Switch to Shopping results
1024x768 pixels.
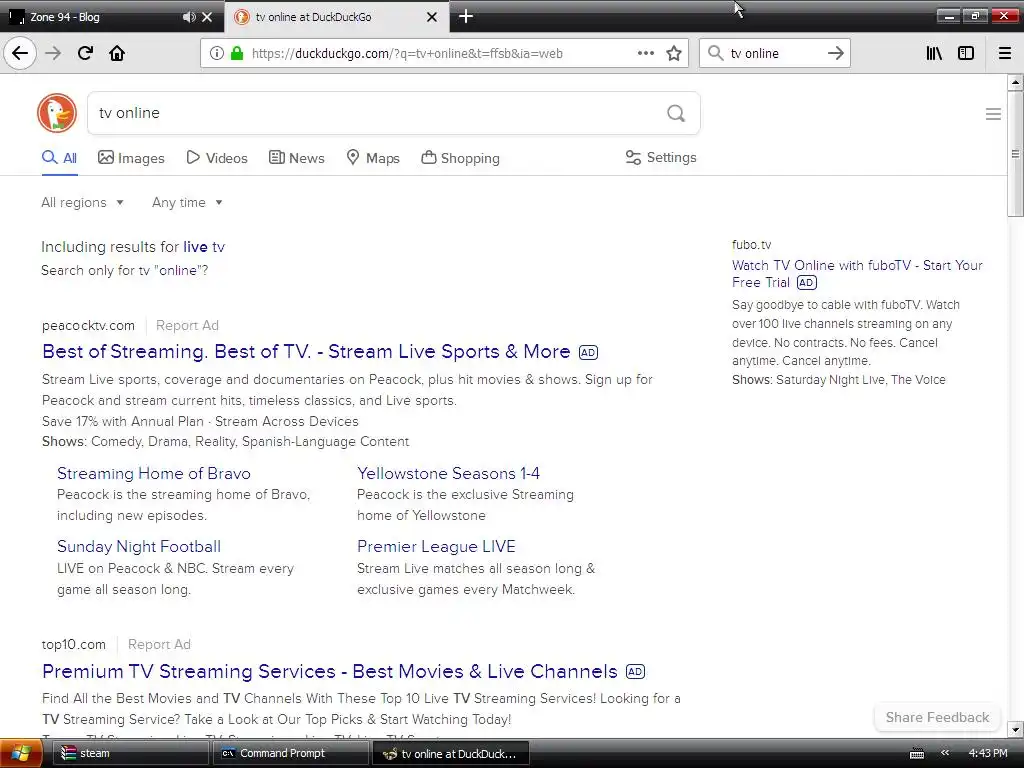(x=460, y=158)
